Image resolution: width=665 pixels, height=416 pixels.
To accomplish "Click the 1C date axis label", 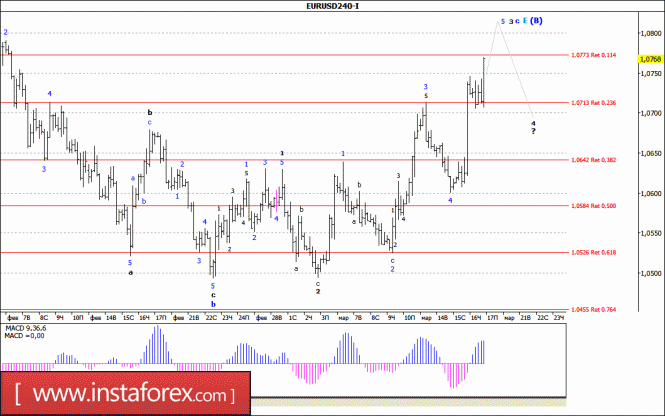I will 293,318.
